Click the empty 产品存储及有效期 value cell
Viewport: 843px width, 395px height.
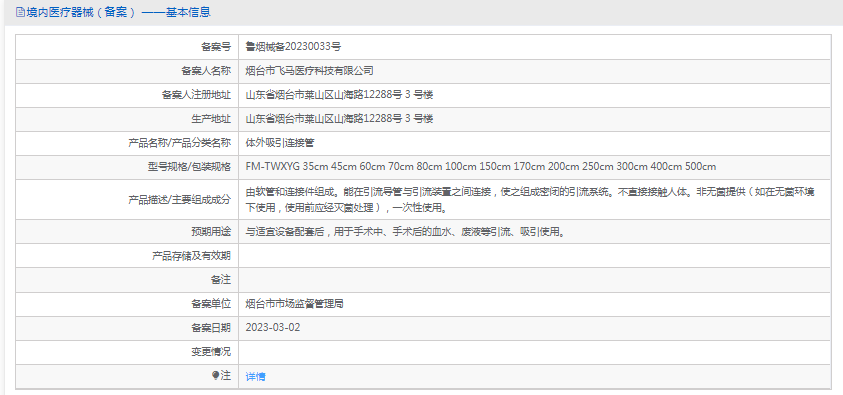pyautogui.click(x=535, y=256)
